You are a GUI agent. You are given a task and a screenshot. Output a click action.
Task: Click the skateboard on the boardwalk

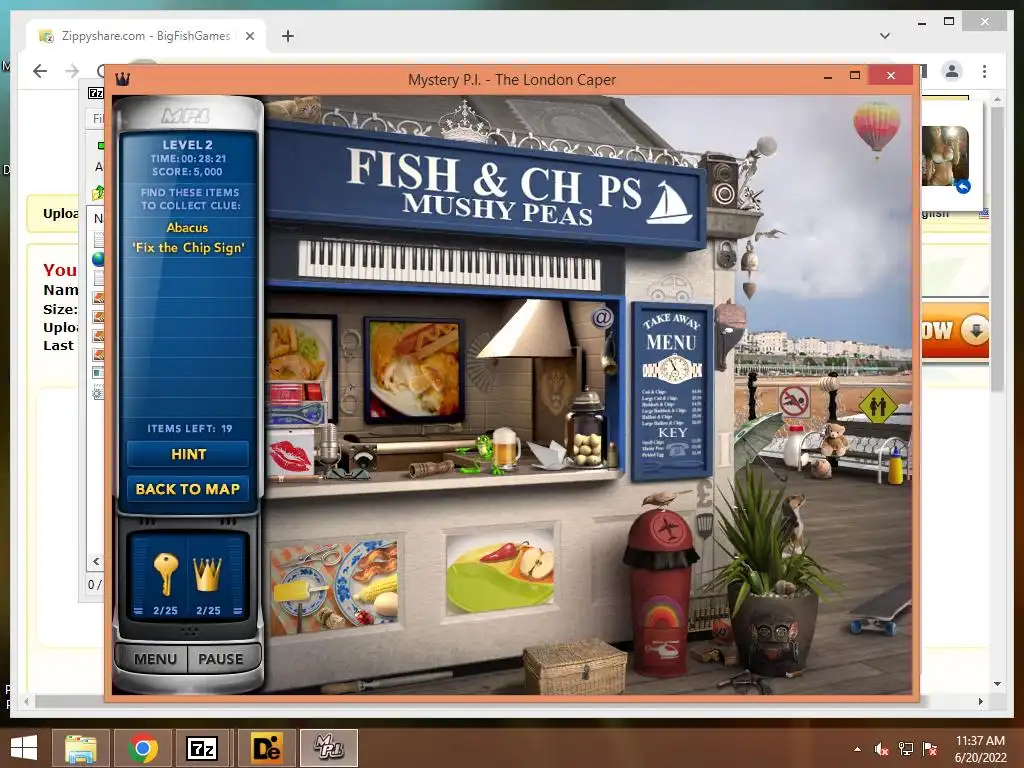[882, 611]
